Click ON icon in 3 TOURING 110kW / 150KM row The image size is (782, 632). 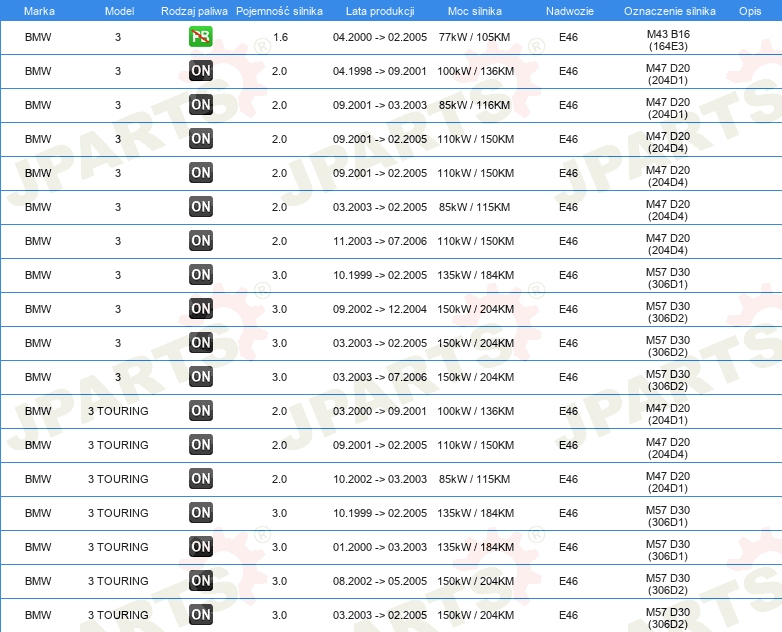pos(201,444)
